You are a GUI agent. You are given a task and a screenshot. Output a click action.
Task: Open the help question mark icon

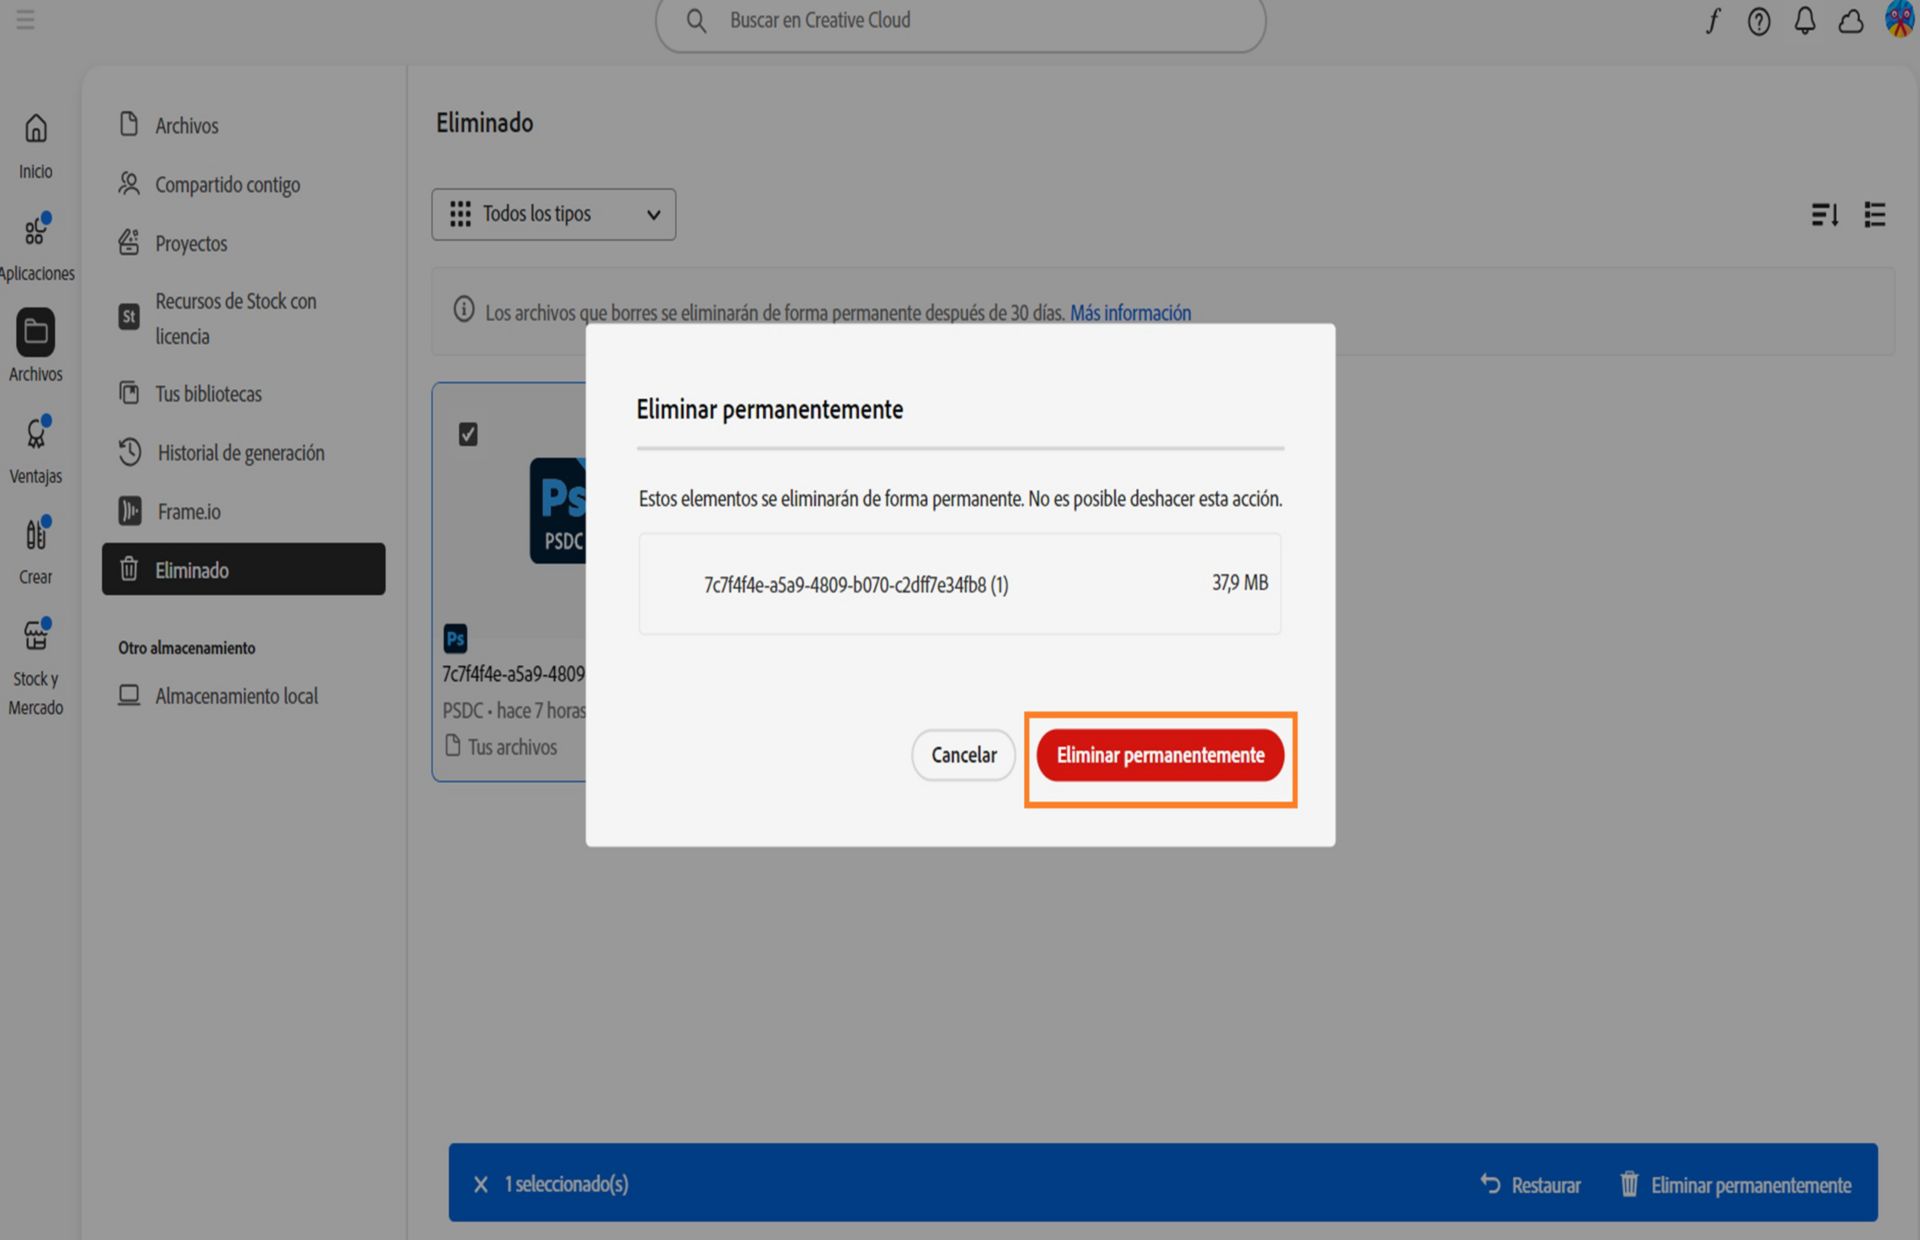coord(1759,21)
